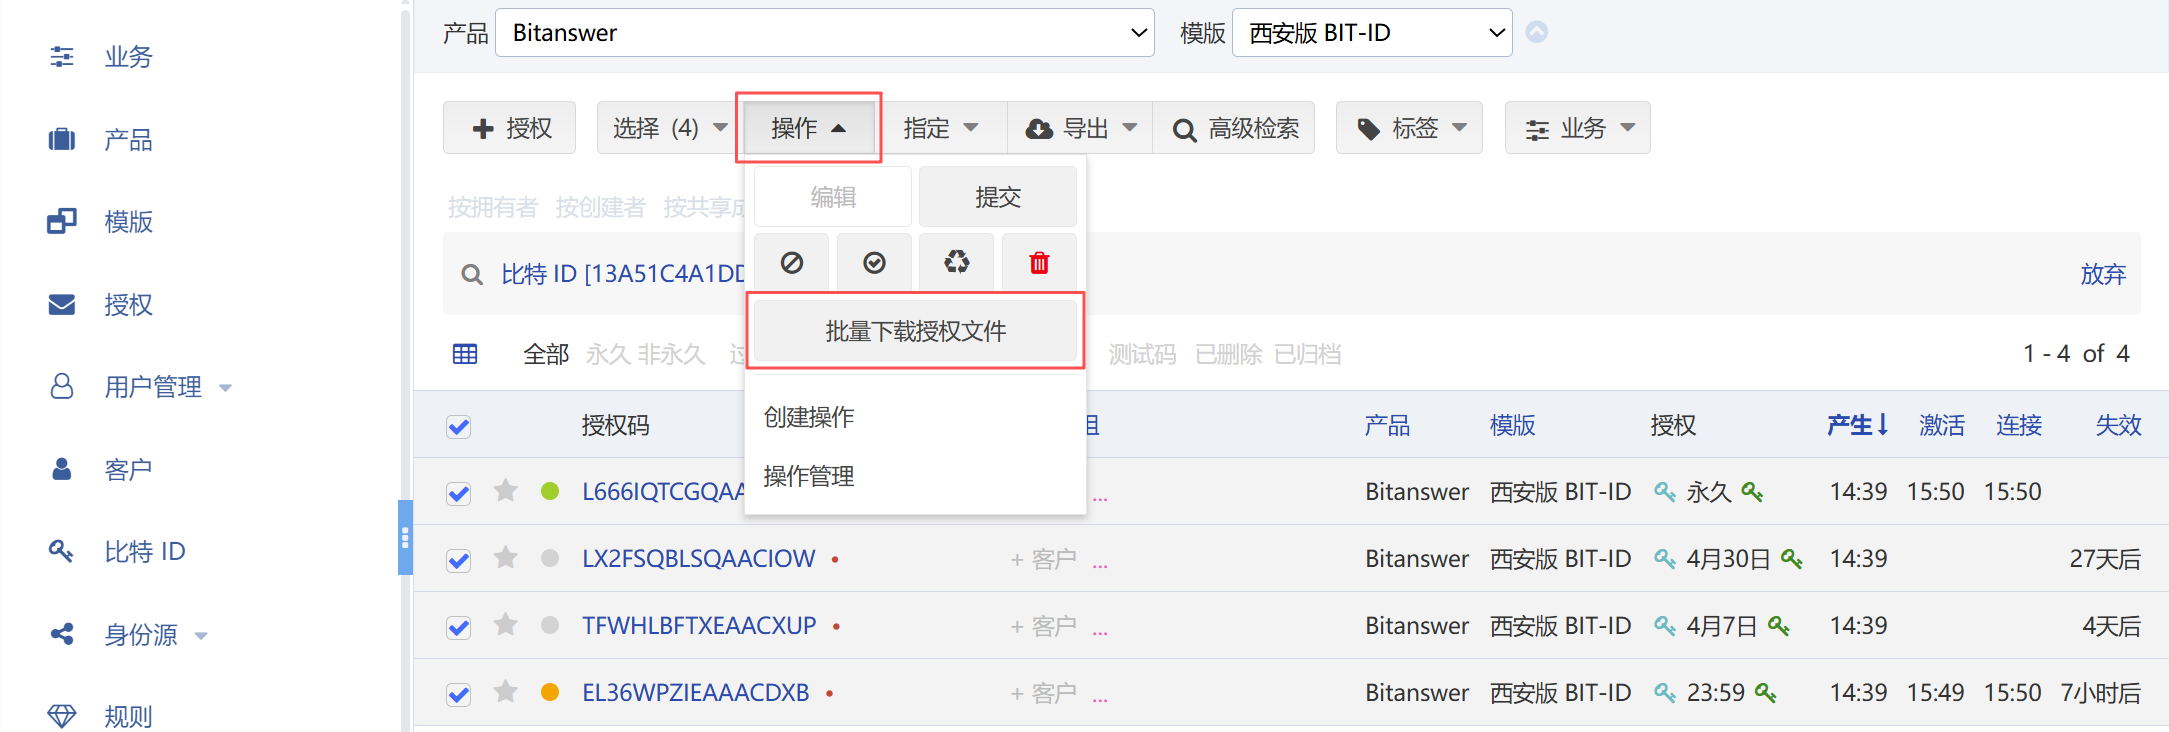Switch to the 非永久 filter tab
2169x732 pixels.
click(672, 354)
